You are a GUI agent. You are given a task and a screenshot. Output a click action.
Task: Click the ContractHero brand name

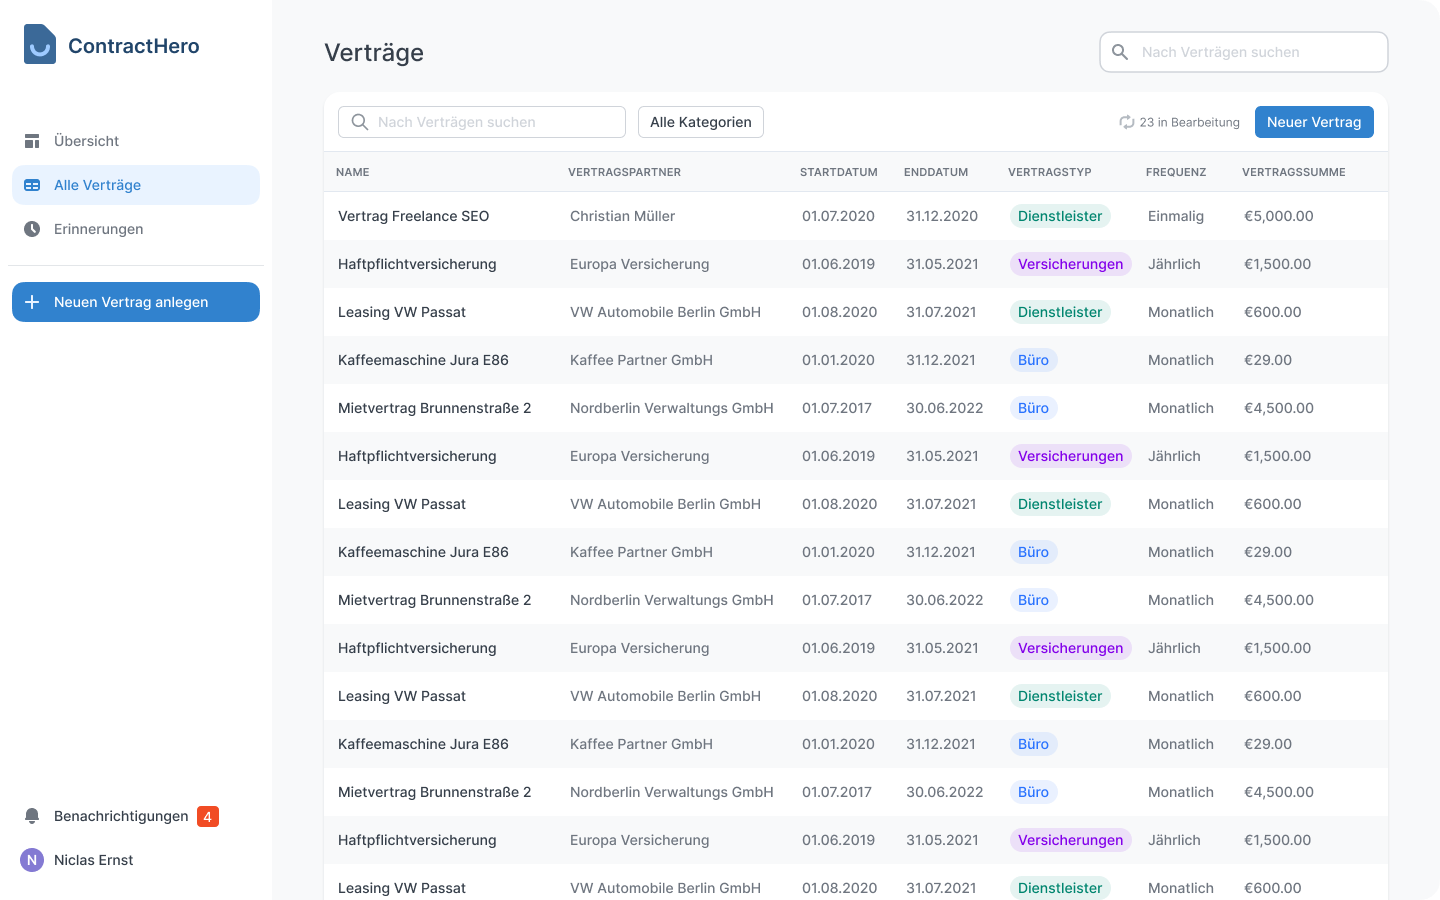tap(134, 46)
